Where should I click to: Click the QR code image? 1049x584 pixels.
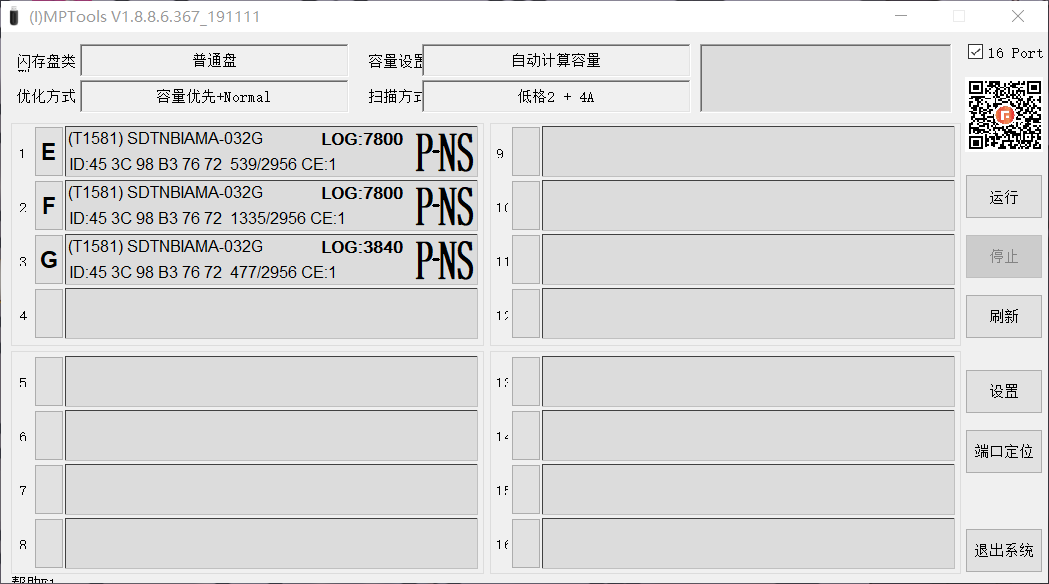click(x=1005, y=114)
